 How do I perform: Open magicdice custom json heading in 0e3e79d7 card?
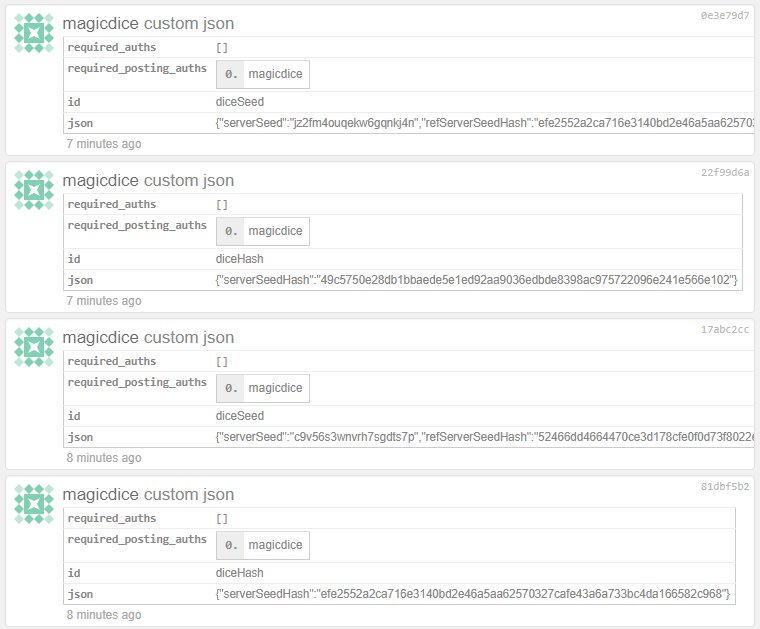148,23
